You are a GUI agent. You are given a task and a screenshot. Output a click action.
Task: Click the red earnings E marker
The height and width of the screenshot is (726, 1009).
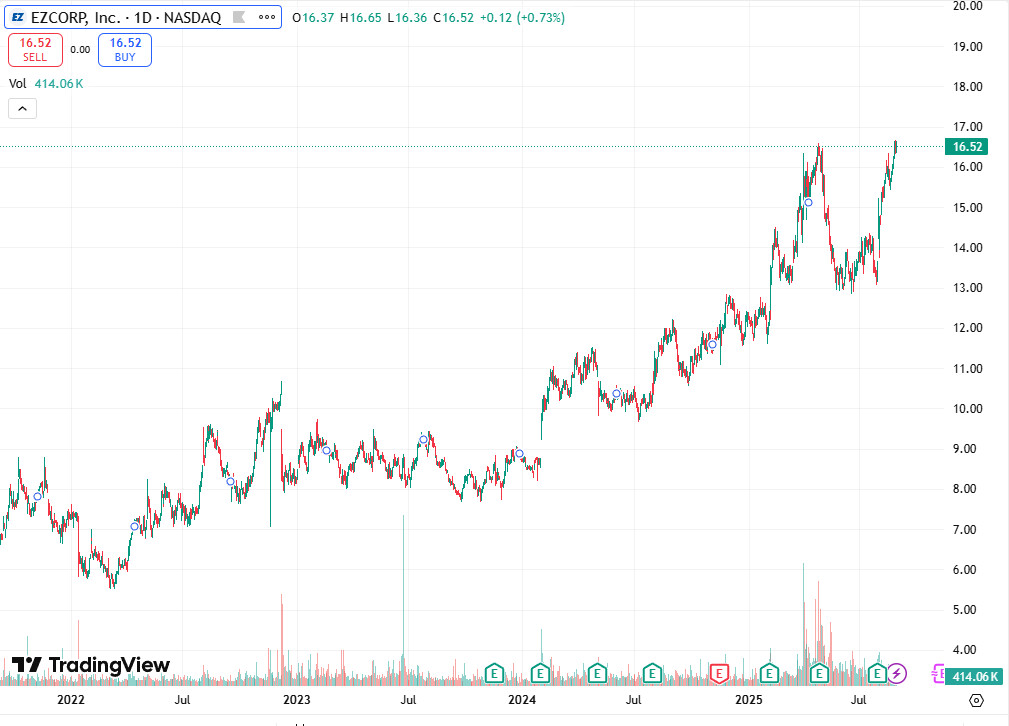(x=719, y=674)
